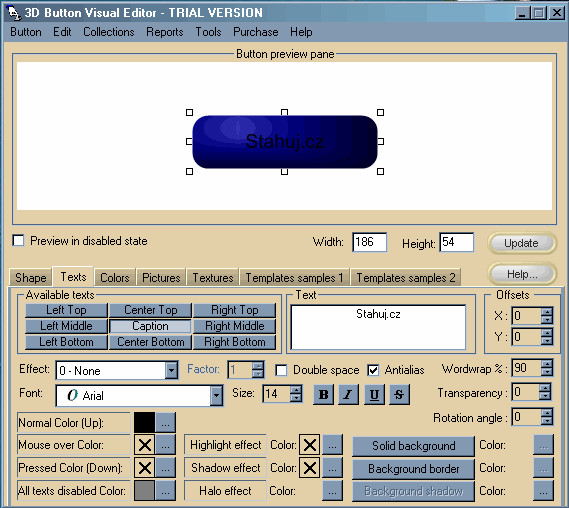This screenshot has height=508, width=569.
Task: Open the Collections menu
Action: click(109, 32)
